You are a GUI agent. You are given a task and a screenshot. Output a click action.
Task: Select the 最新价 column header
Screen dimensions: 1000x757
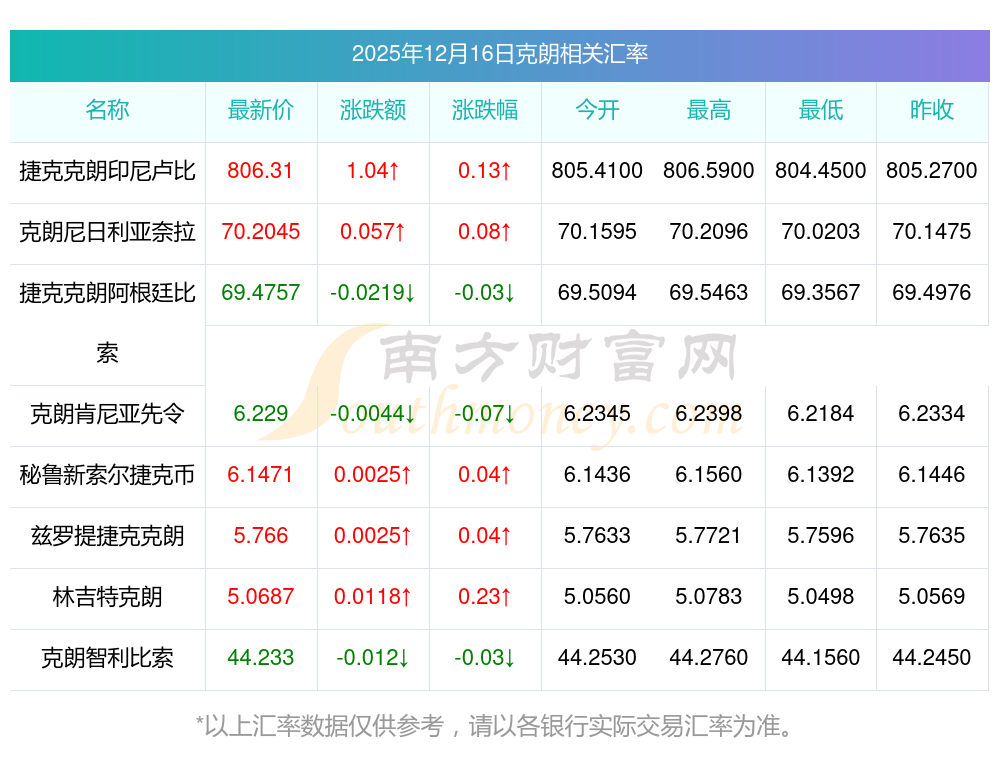pos(261,110)
